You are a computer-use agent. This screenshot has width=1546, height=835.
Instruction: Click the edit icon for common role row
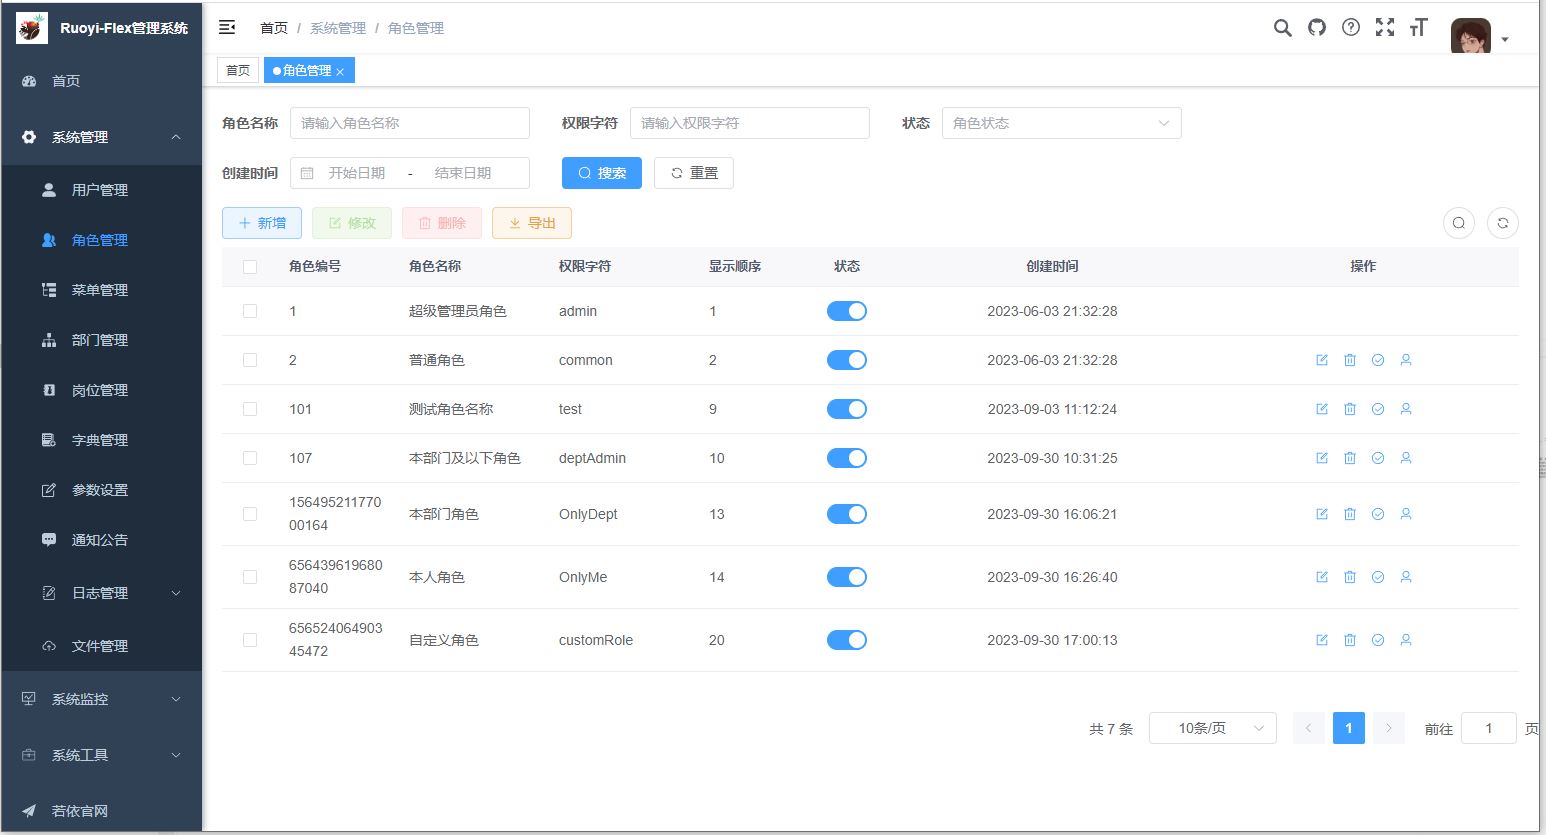click(1321, 360)
